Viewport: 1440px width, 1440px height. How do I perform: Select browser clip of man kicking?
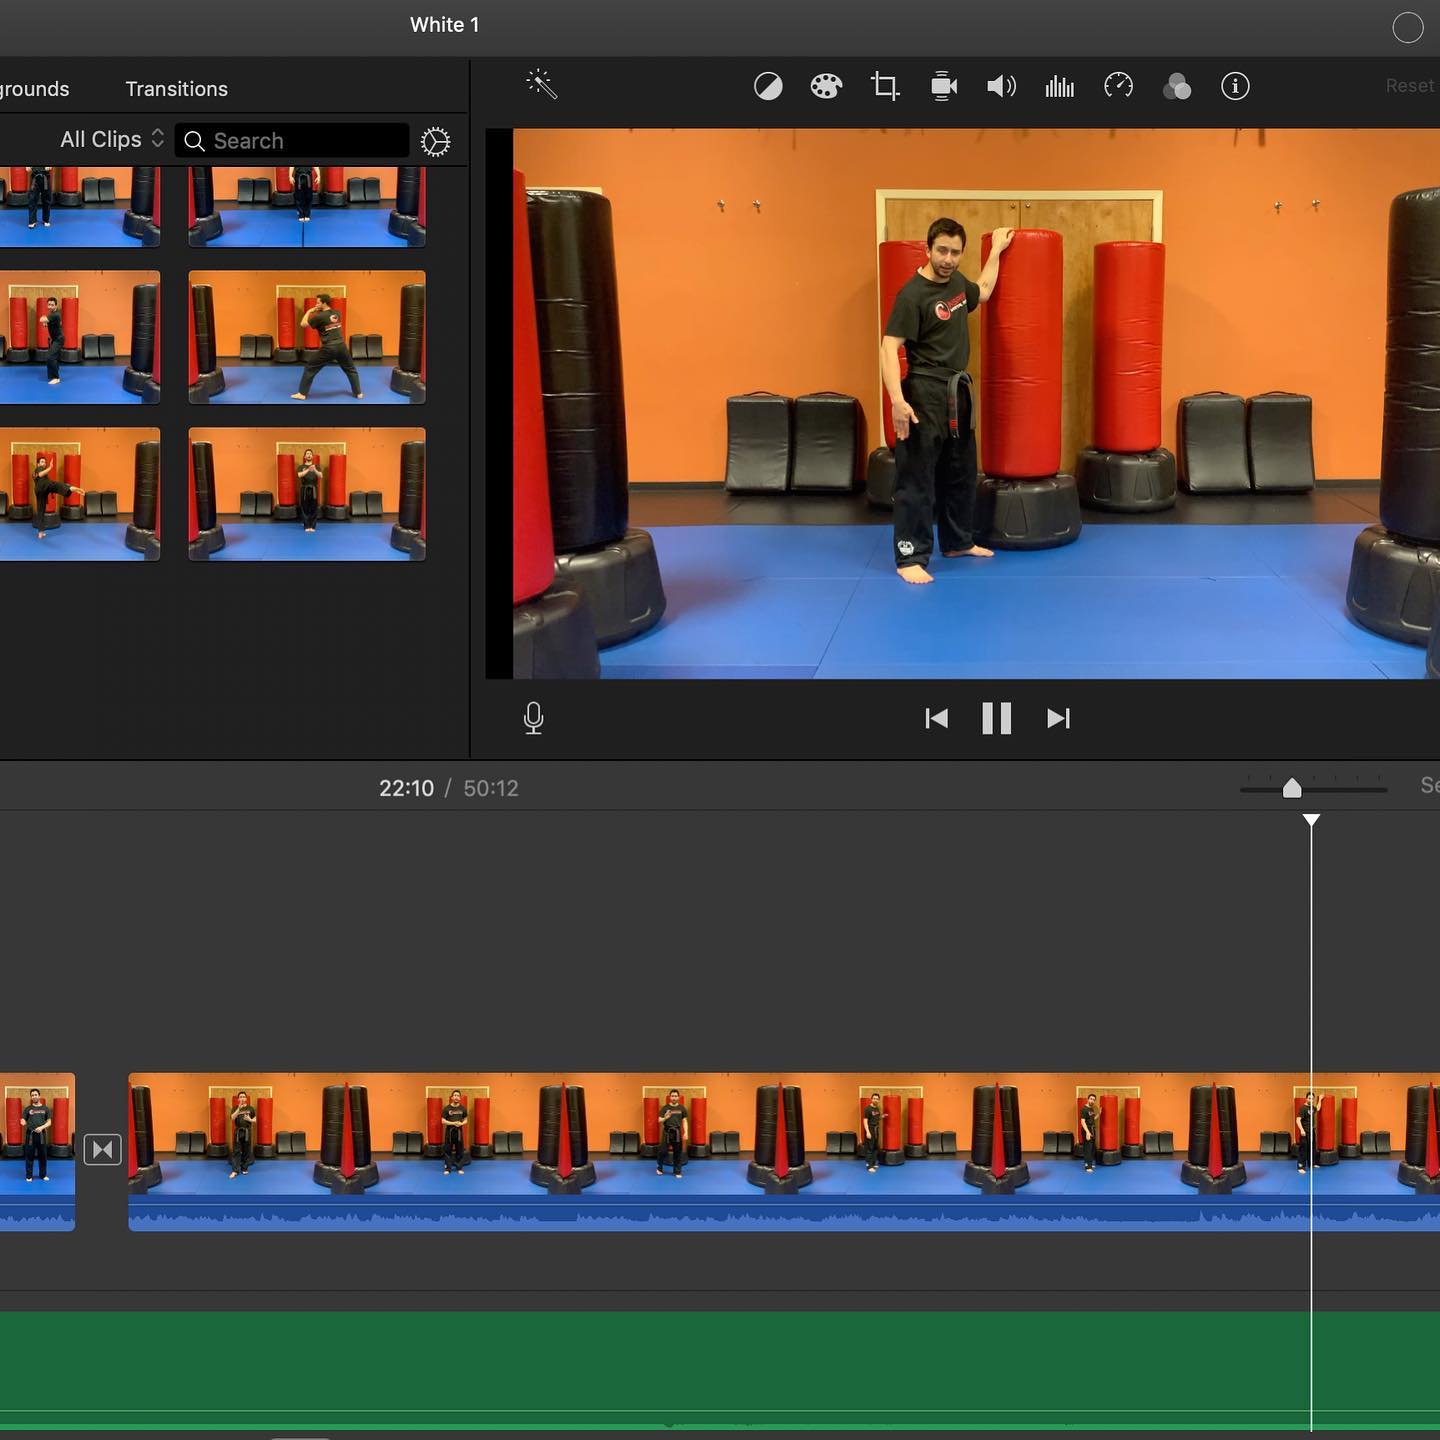click(x=80, y=494)
